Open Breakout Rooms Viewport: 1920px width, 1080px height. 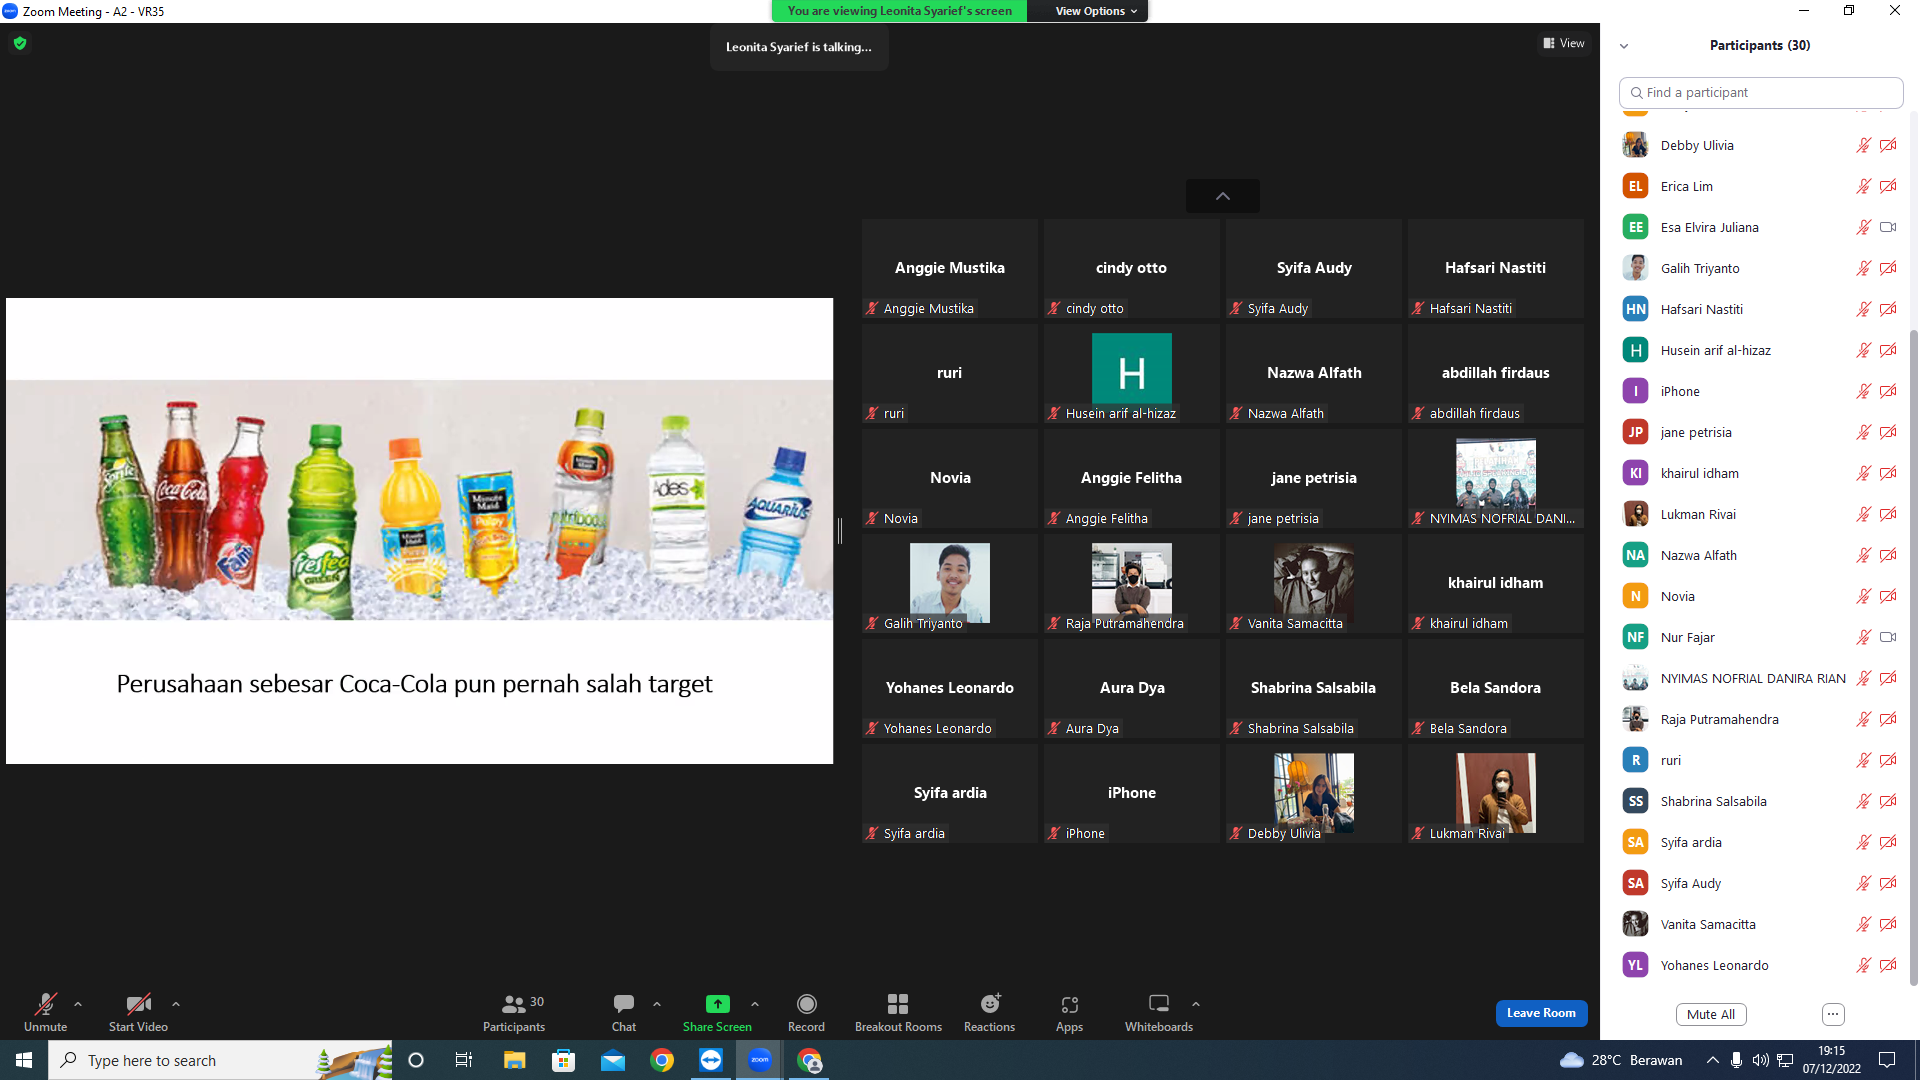point(898,1012)
